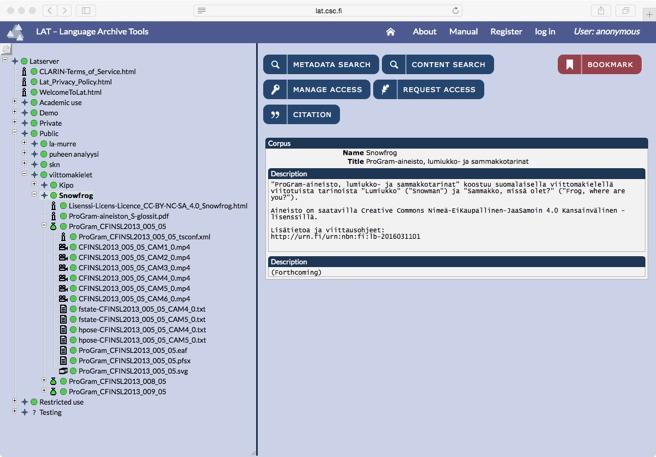Click the Request Access icon

tap(385, 90)
